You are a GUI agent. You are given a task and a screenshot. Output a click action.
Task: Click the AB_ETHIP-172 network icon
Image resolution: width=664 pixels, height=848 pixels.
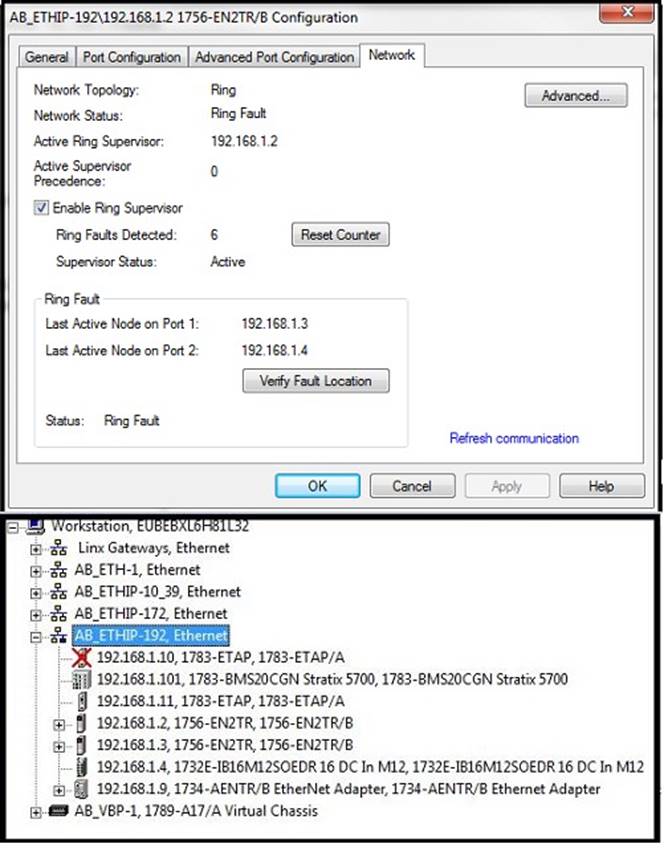pos(58,614)
